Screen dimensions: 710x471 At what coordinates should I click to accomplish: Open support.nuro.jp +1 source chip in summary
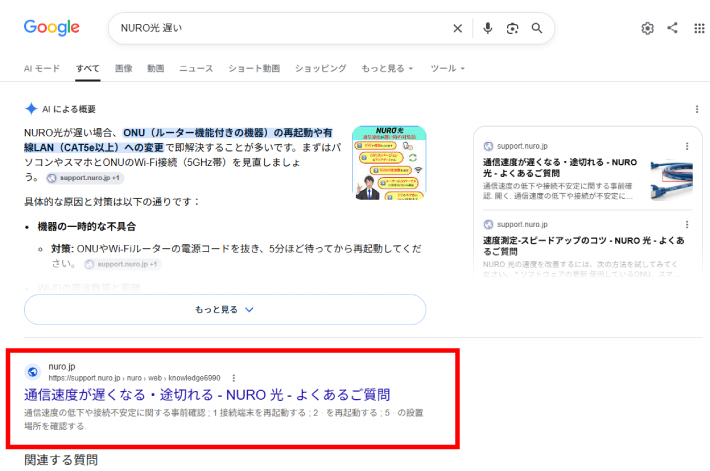pyautogui.click(x=85, y=178)
